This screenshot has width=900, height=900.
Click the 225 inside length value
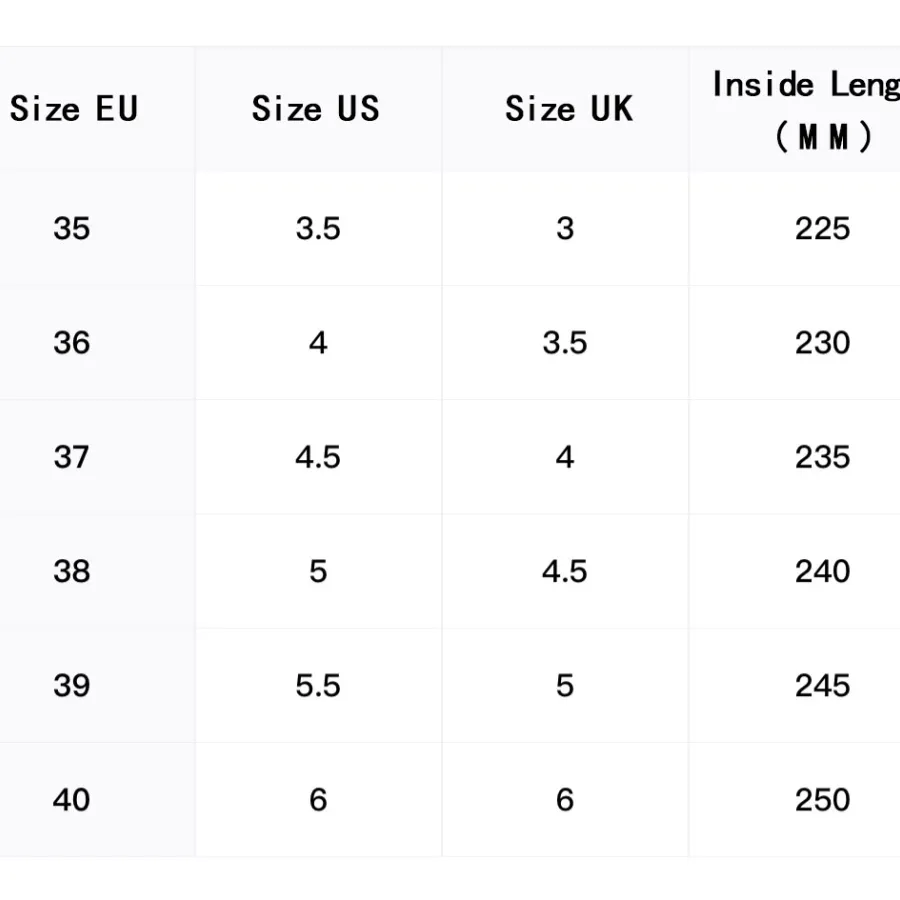click(822, 228)
